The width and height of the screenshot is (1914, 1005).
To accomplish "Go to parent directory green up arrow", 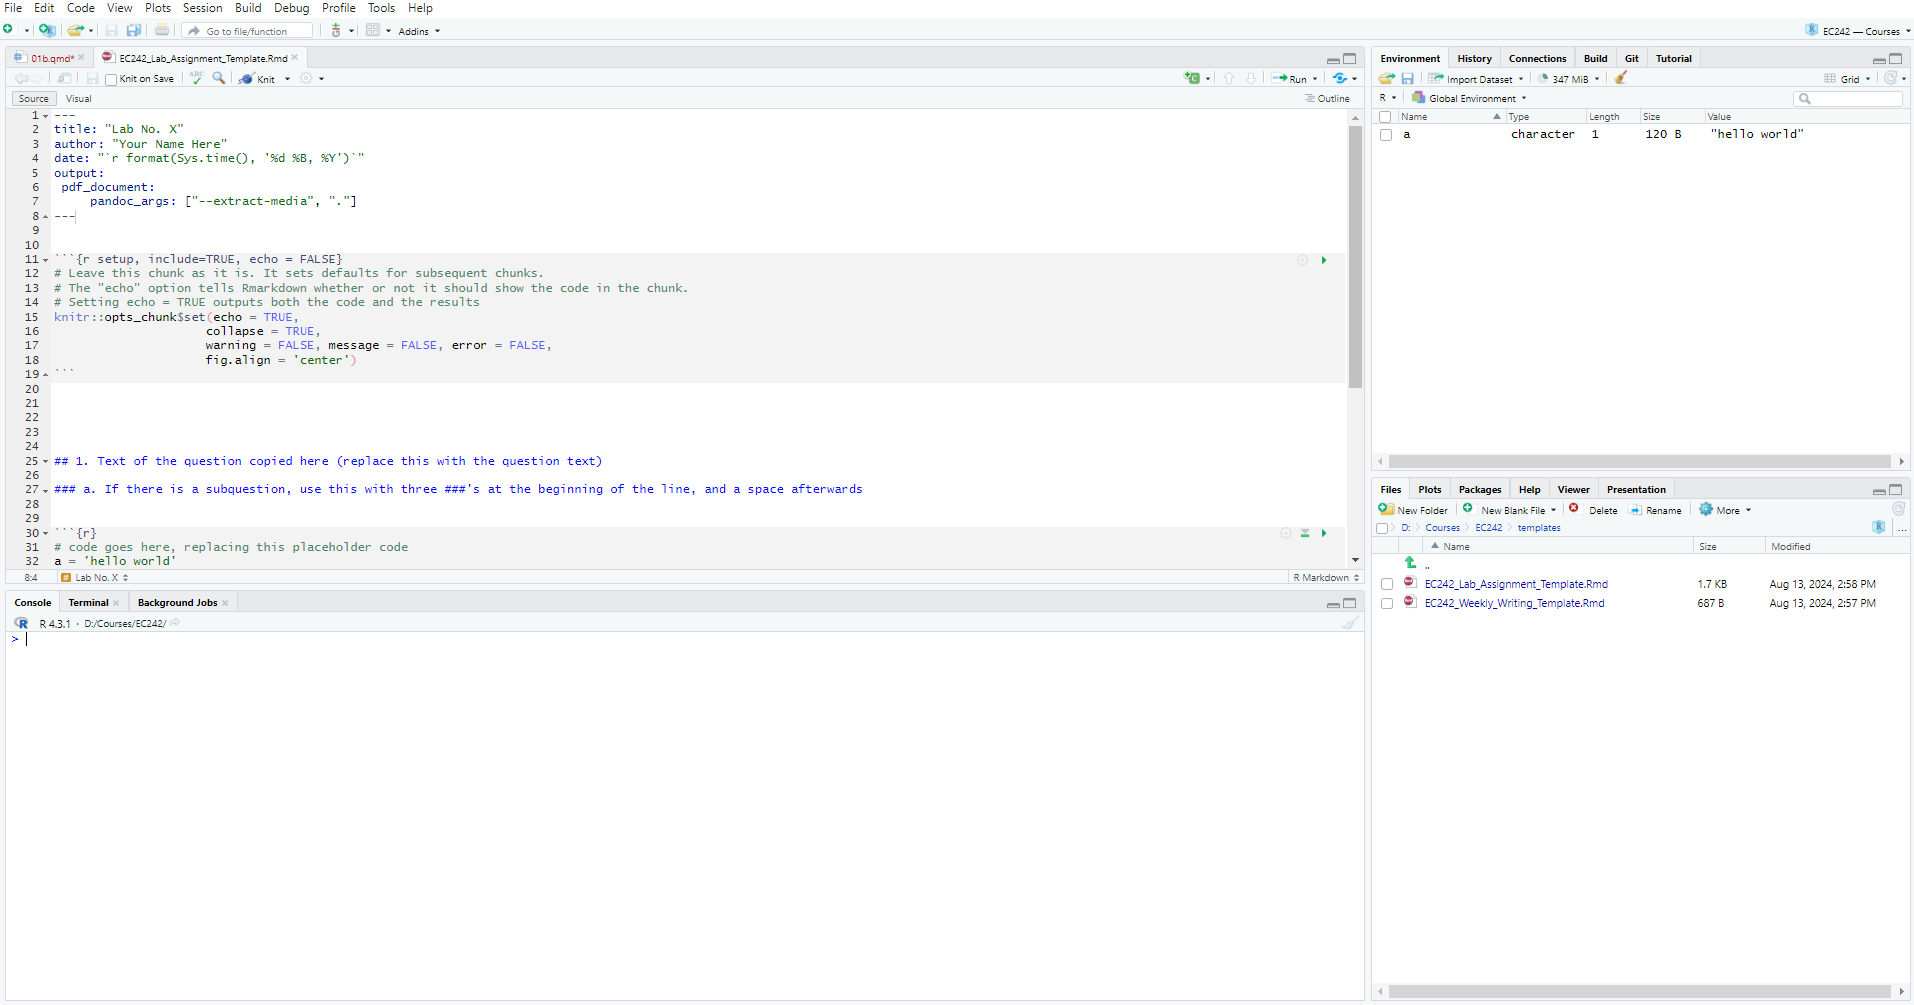I will [1411, 563].
